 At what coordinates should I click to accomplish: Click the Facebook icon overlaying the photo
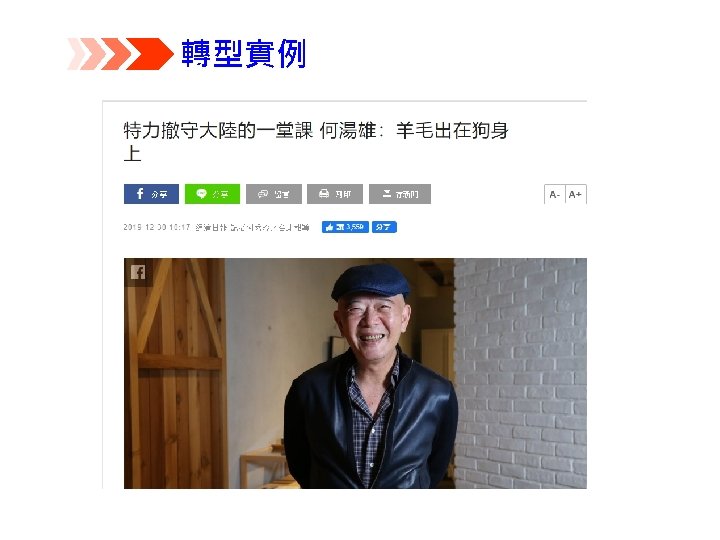[138, 272]
